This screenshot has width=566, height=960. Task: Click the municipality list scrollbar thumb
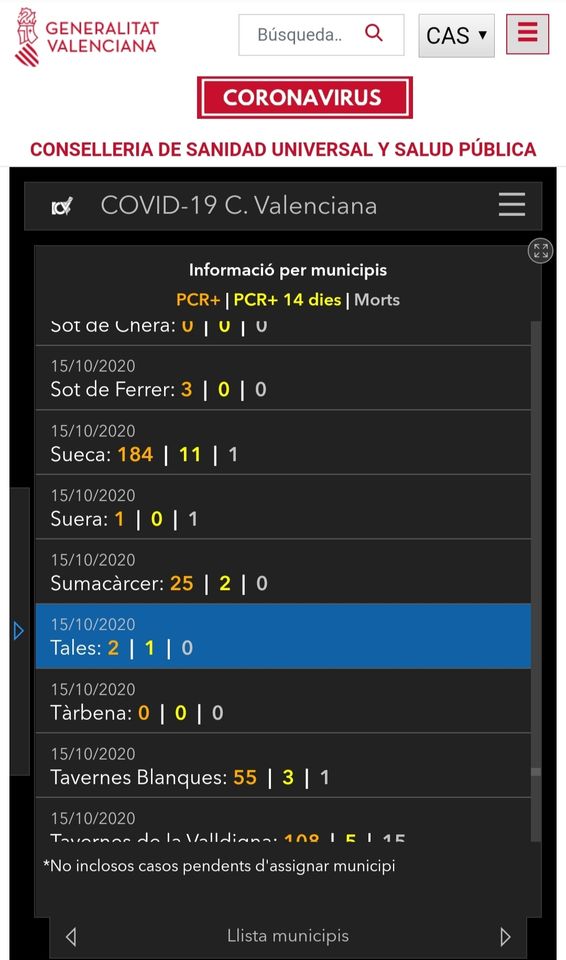(536, 772)
